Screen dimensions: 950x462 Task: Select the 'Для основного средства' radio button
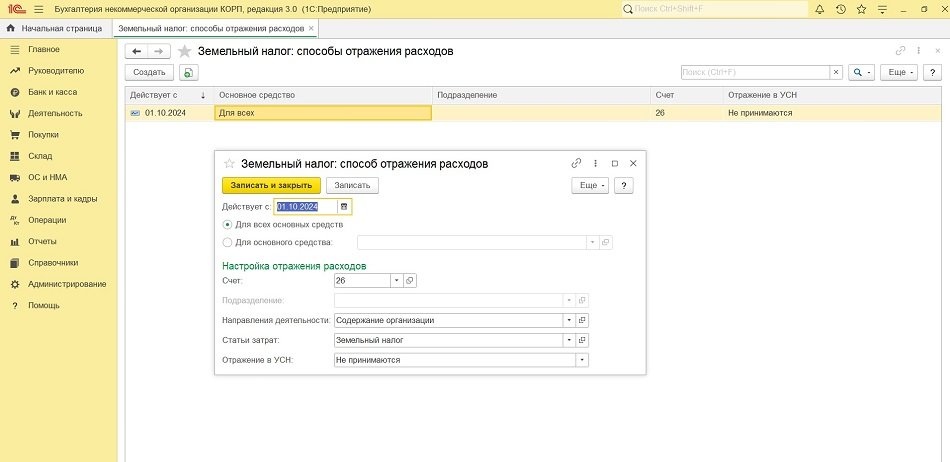227,242
